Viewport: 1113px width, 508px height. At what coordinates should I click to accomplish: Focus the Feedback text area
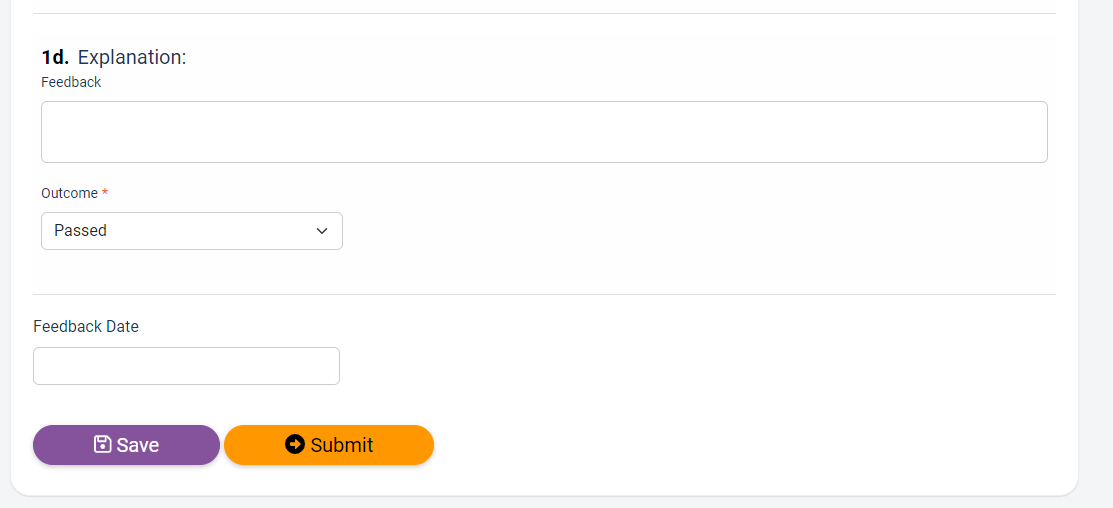click(544, 132)
